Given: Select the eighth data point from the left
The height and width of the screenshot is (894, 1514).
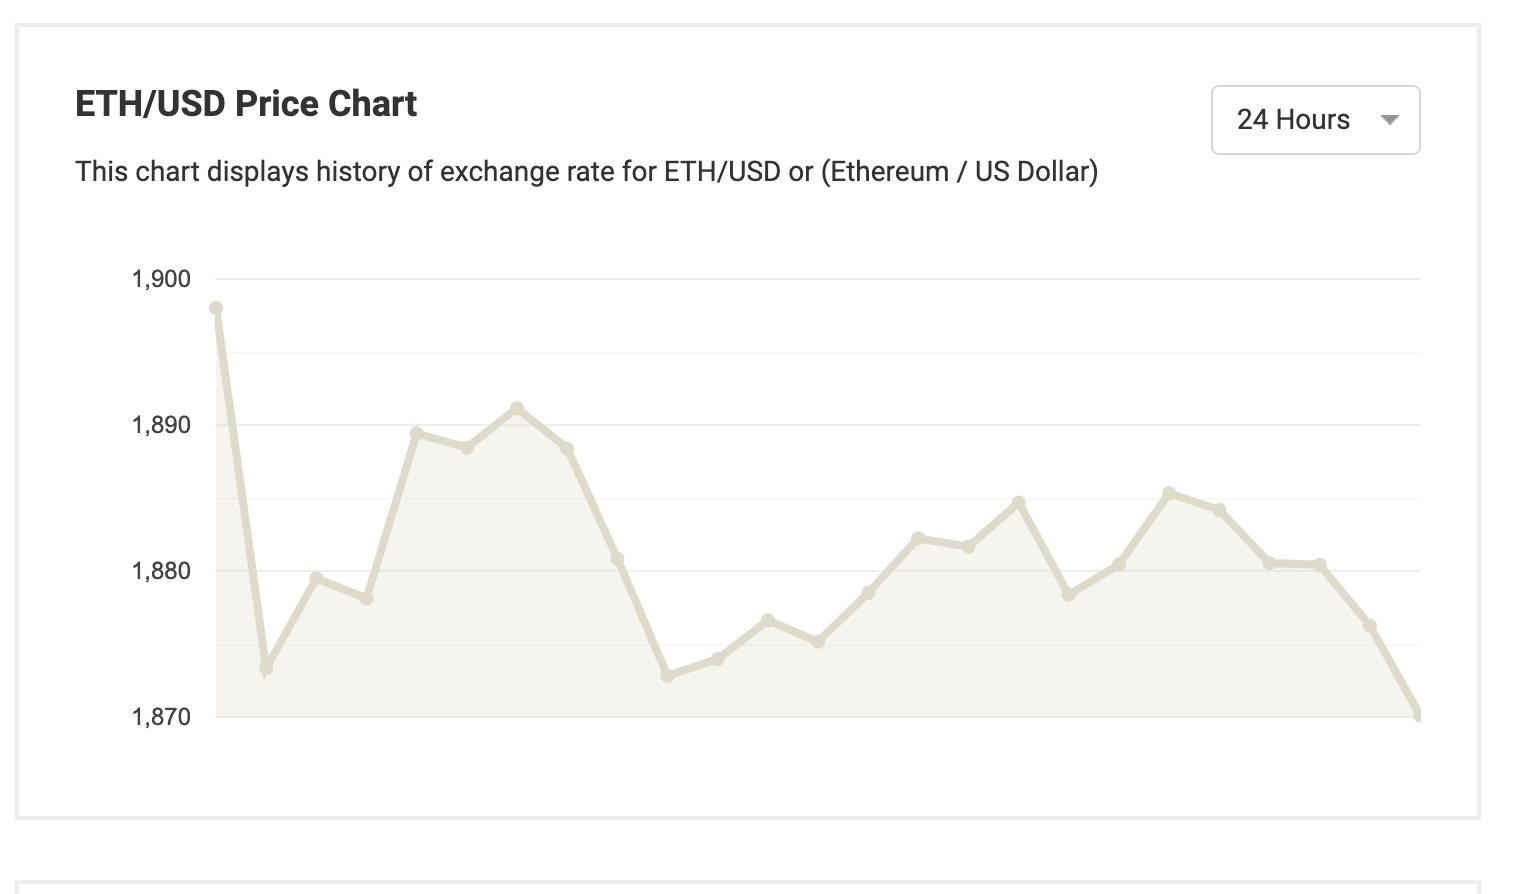Looking at the screenshot, I should [x=567, y=449].
